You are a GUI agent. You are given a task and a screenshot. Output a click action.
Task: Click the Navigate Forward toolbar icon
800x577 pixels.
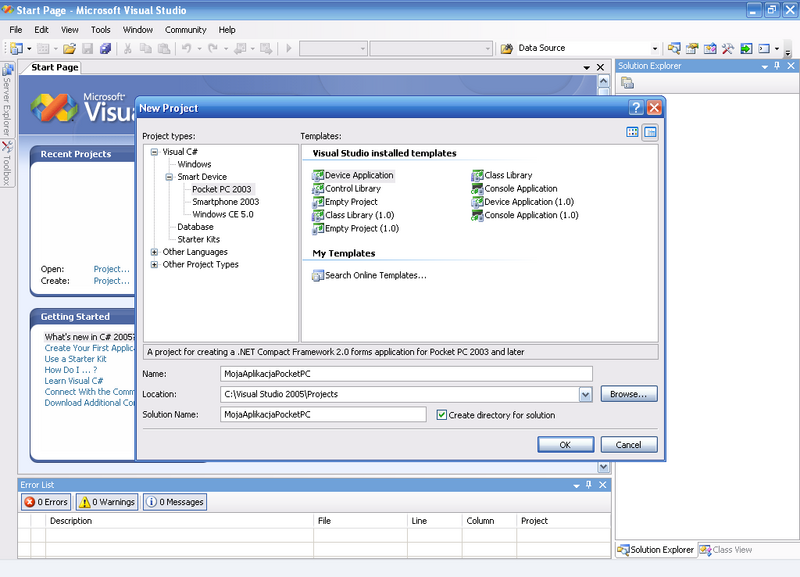[266, 48]
